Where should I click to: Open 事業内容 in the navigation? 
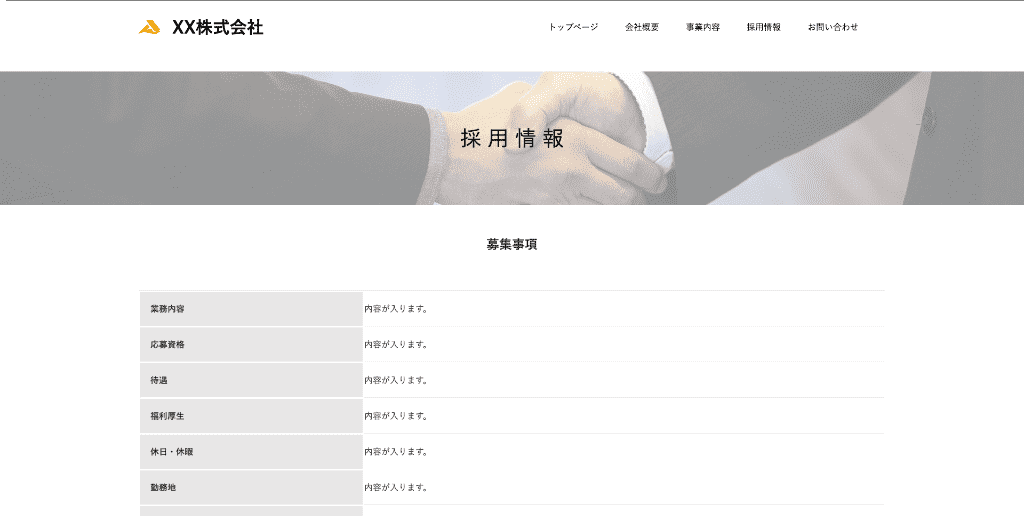703,27
